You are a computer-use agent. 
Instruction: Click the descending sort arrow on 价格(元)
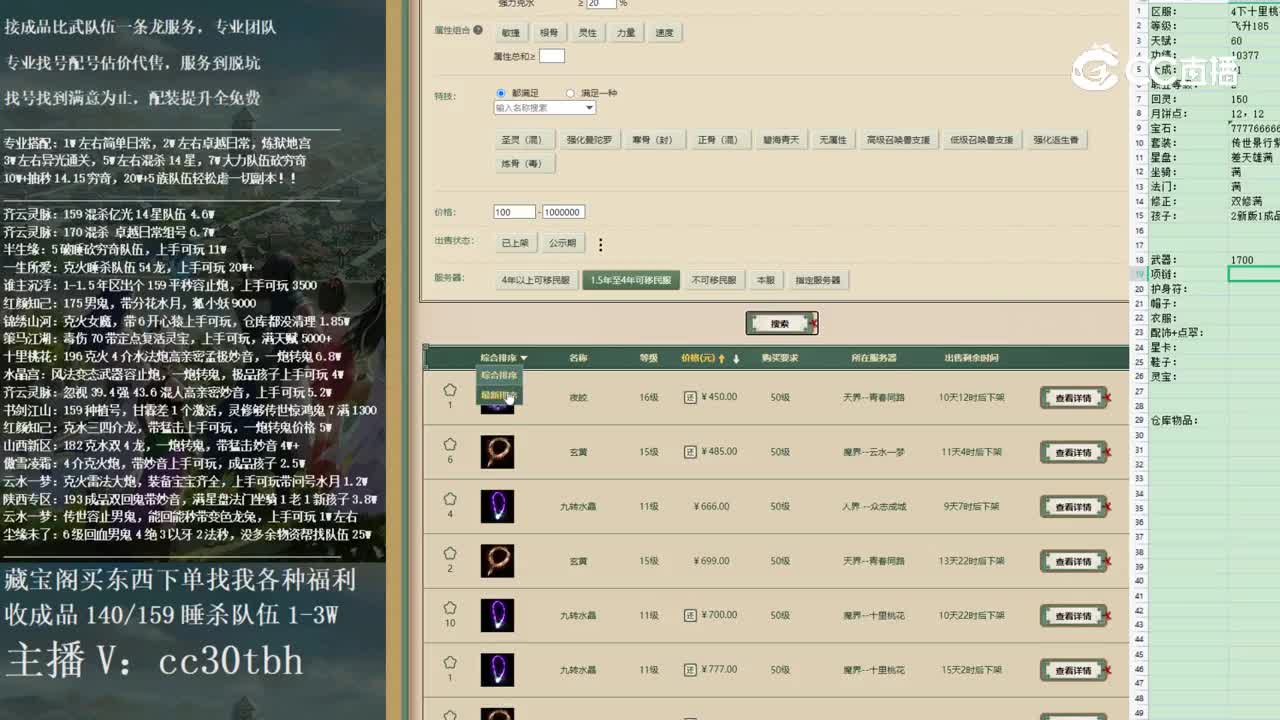(x=737, y=358)
